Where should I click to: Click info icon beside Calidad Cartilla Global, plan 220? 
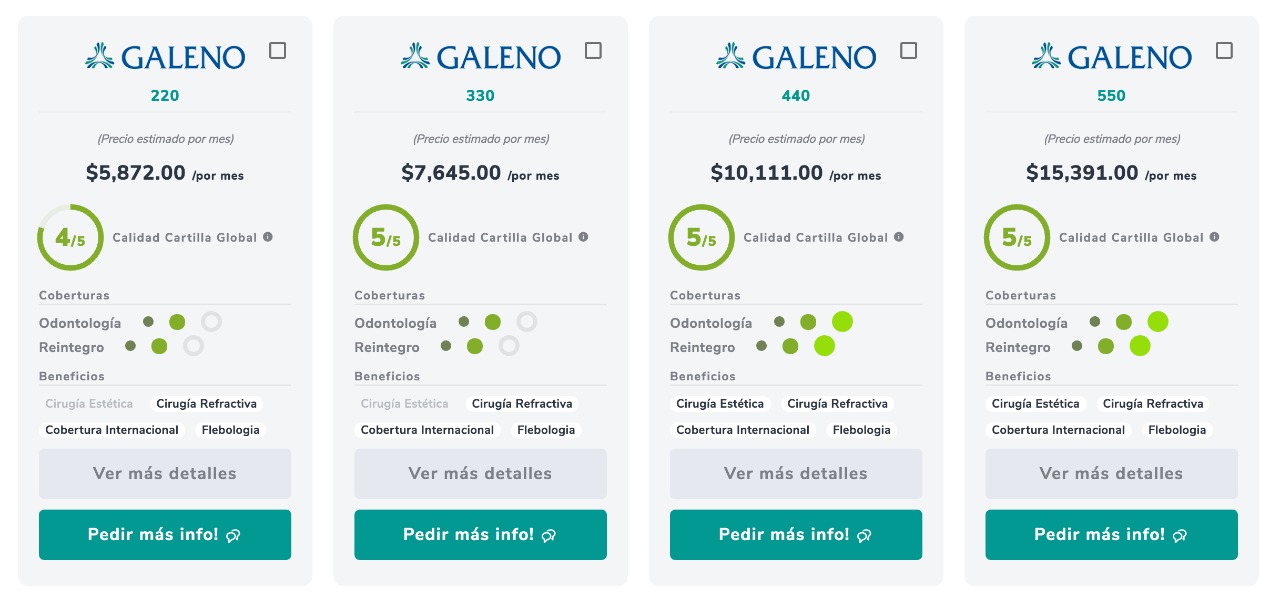(267, 237)
